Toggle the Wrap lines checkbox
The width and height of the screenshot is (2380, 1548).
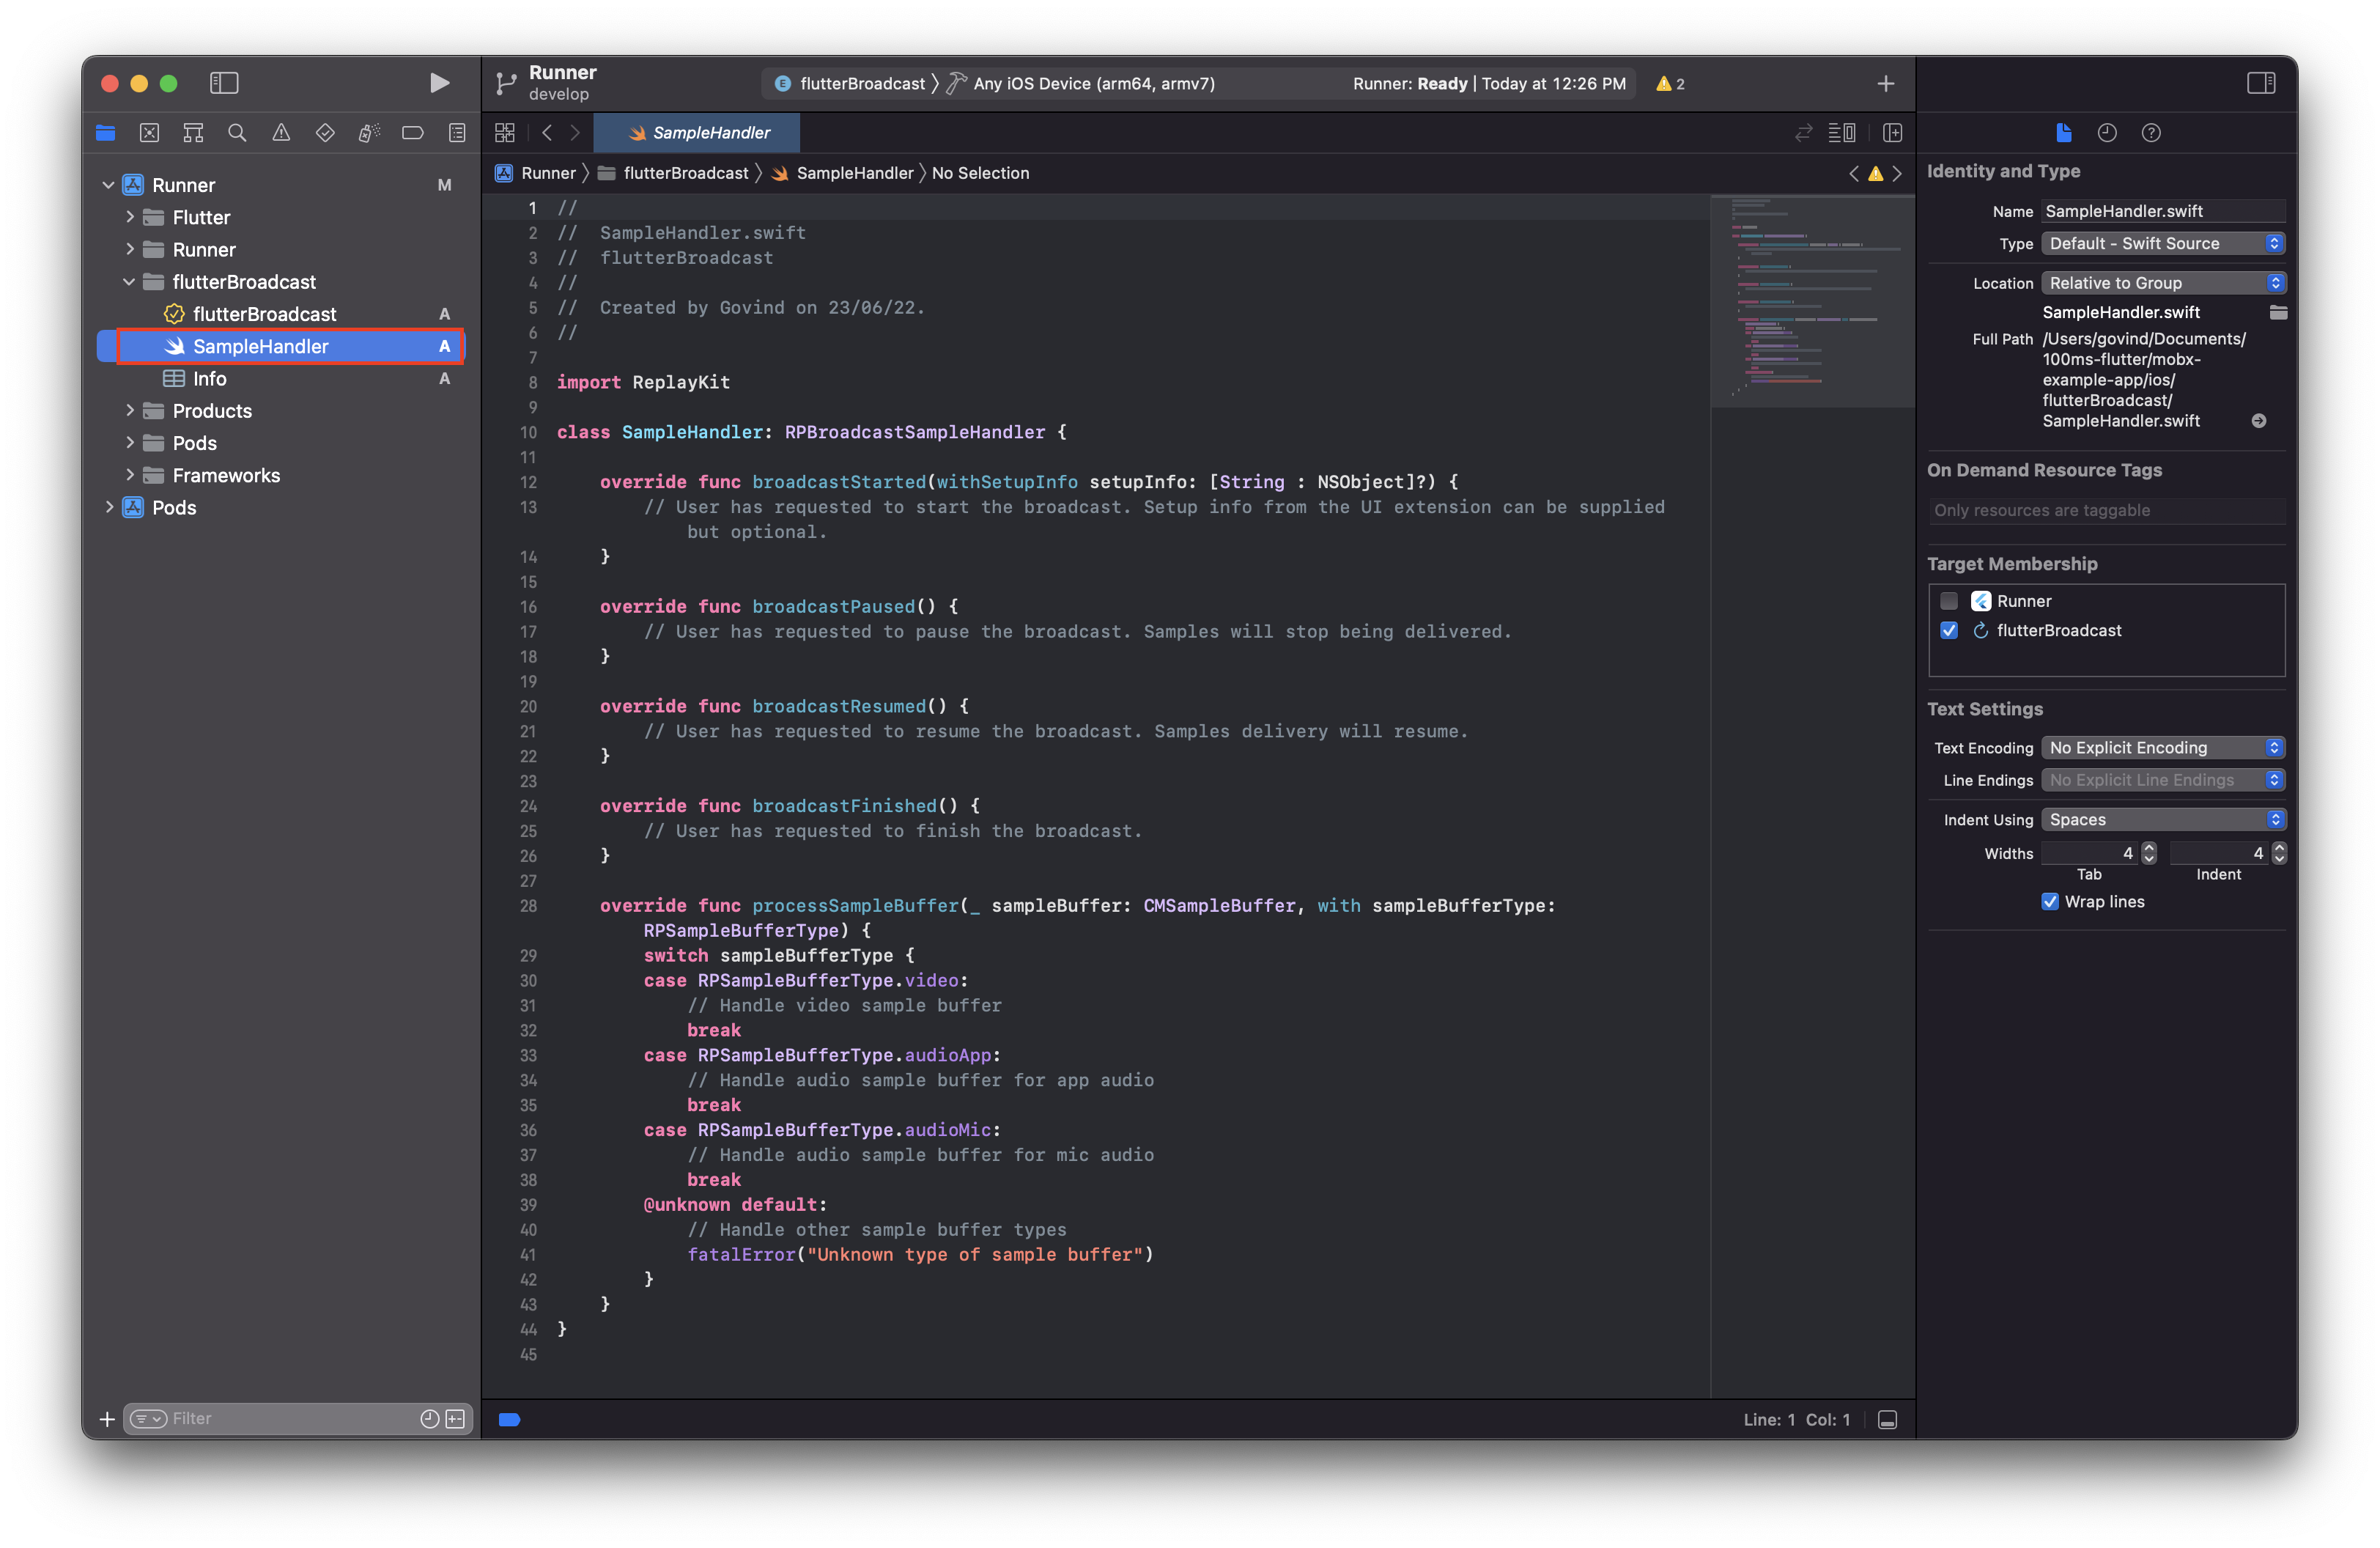[2050, 901]
